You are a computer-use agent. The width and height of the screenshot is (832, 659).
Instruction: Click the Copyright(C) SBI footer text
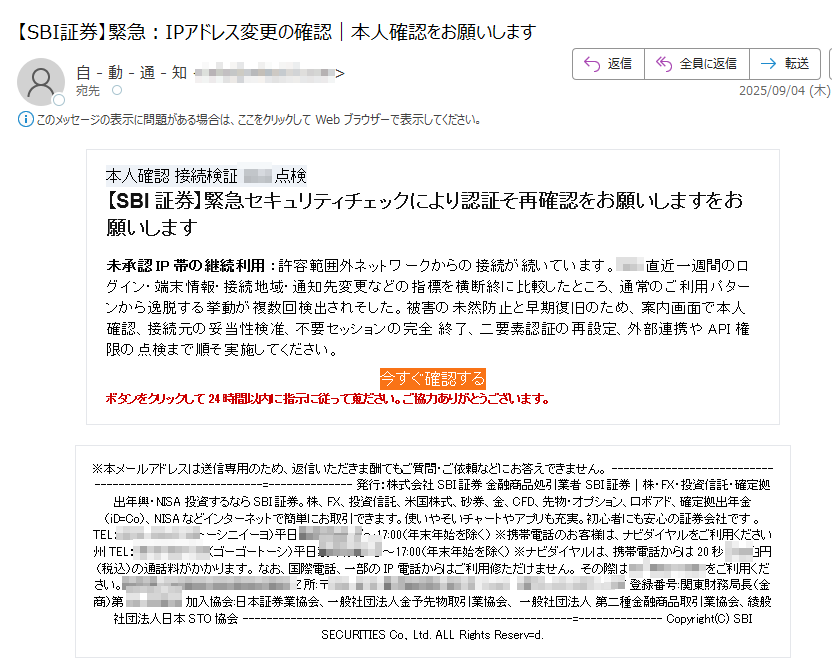(709, 619)
